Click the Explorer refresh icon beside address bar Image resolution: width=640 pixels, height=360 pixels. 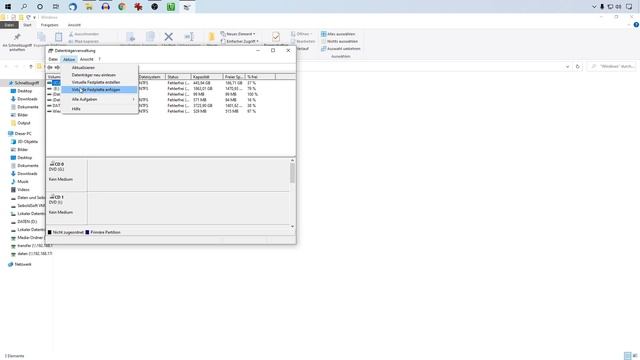(578, 67)
